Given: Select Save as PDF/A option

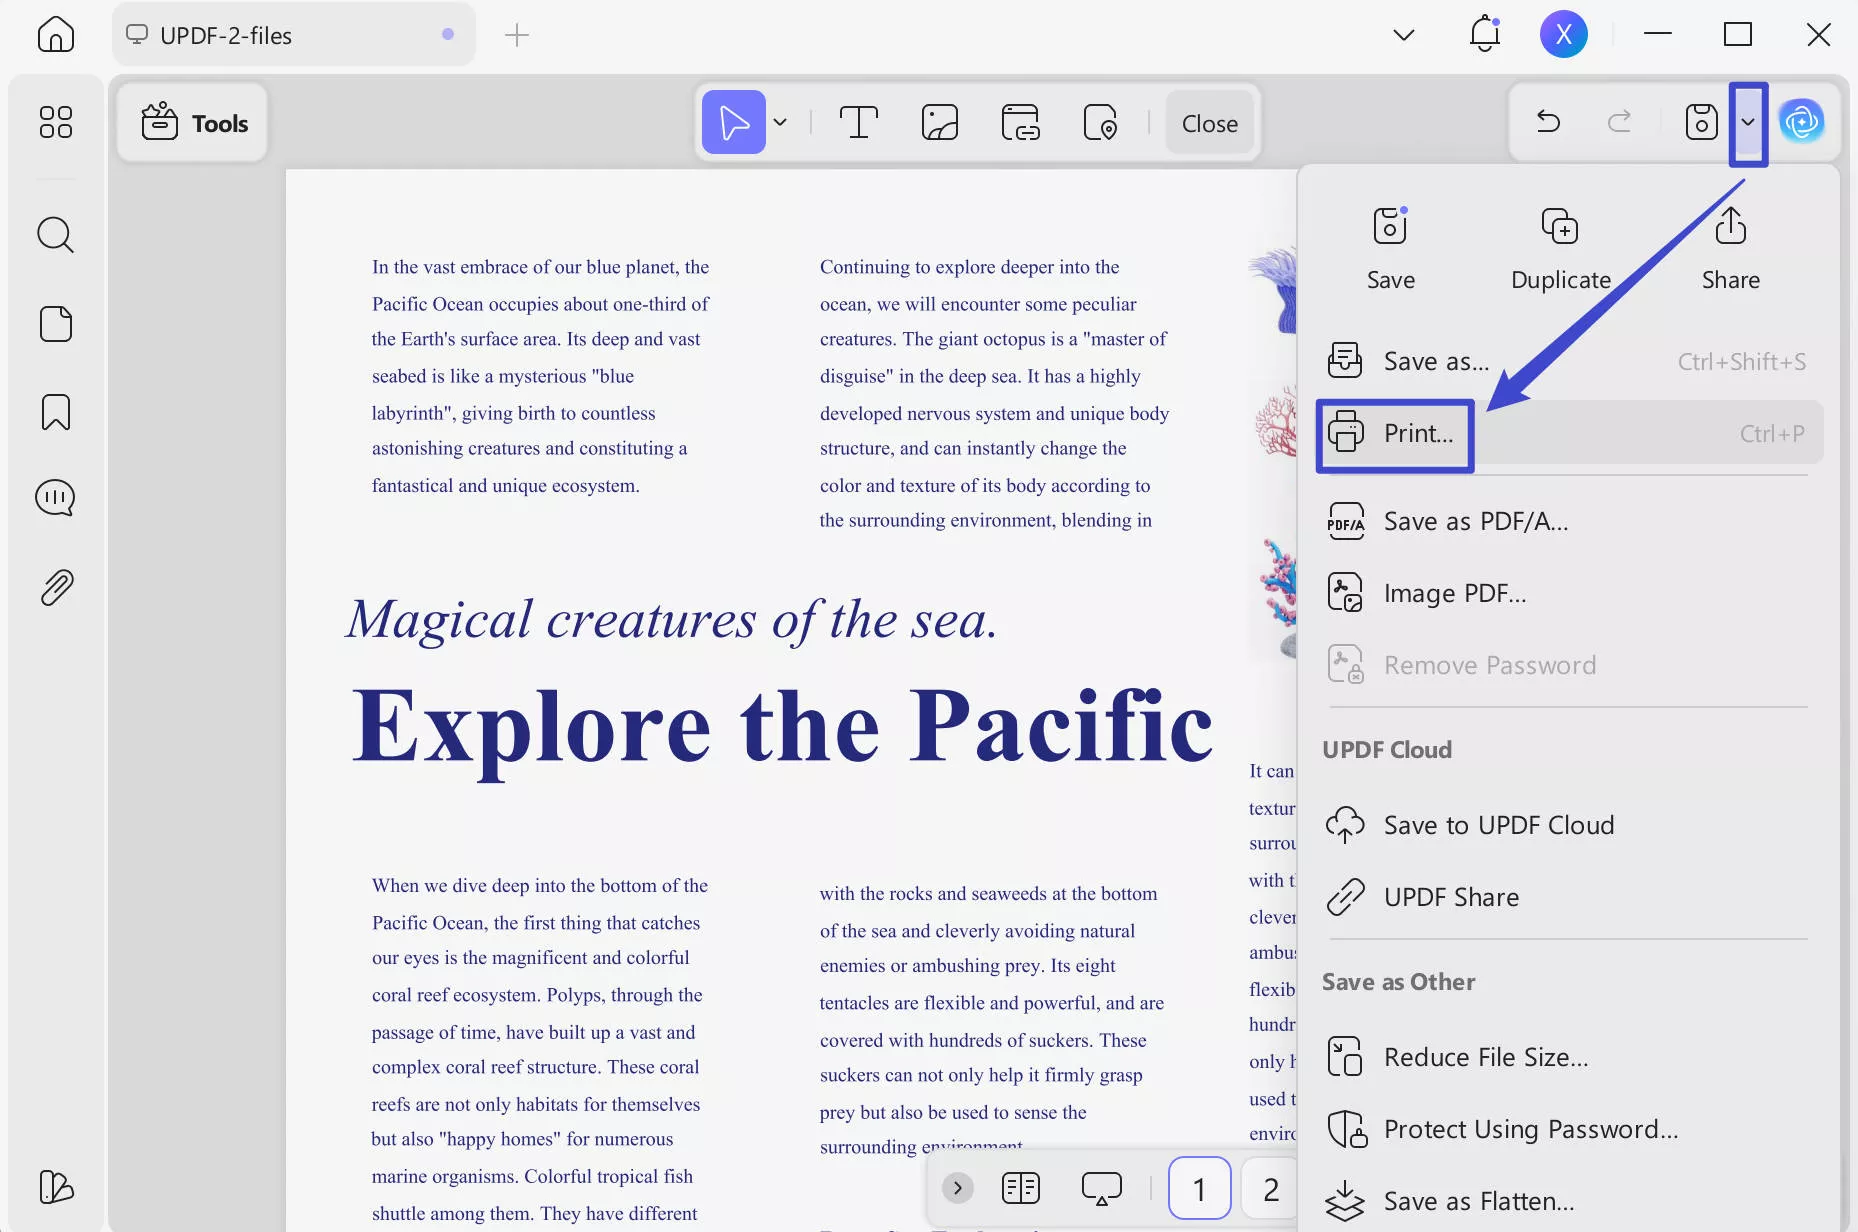Looking at the screenshot, I should [x=1475, y=520].
